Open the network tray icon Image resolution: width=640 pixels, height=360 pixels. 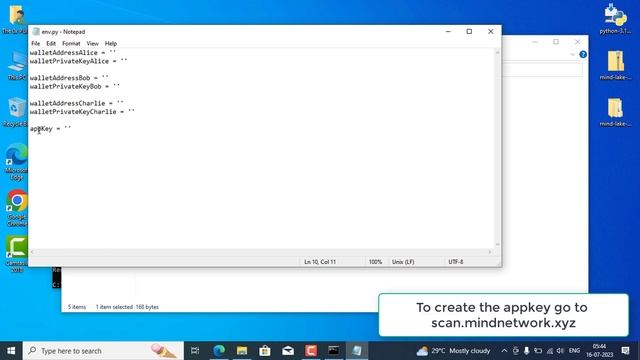[x=549, y=351]
